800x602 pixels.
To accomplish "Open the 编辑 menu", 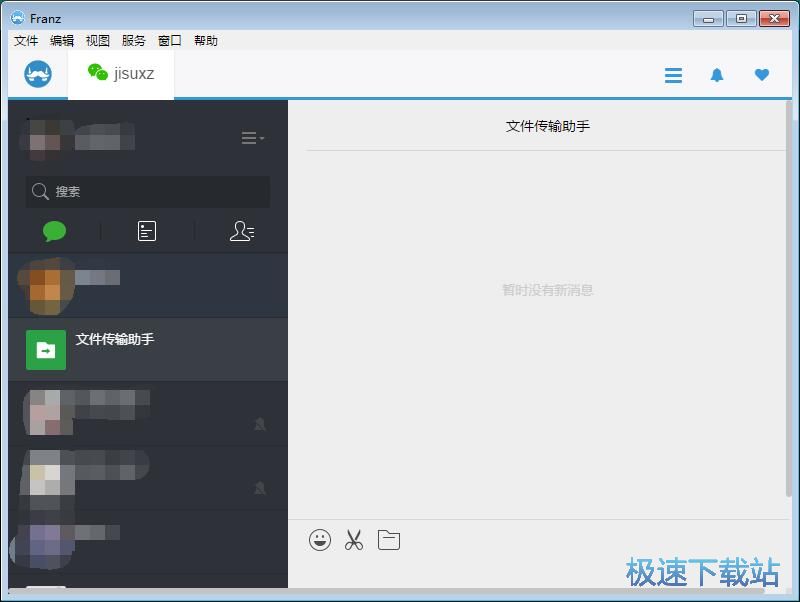I will [x=62, y=40].
